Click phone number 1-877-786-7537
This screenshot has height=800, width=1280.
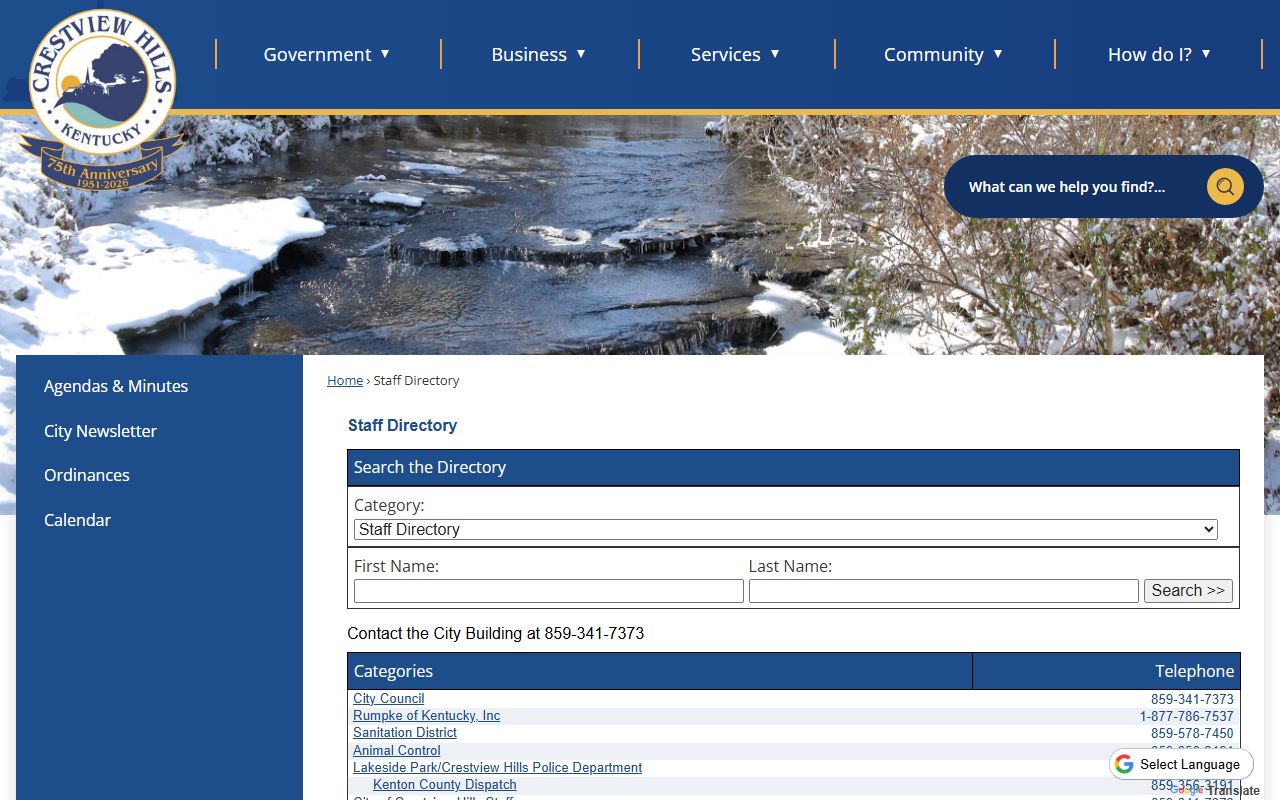(1187, 716)
